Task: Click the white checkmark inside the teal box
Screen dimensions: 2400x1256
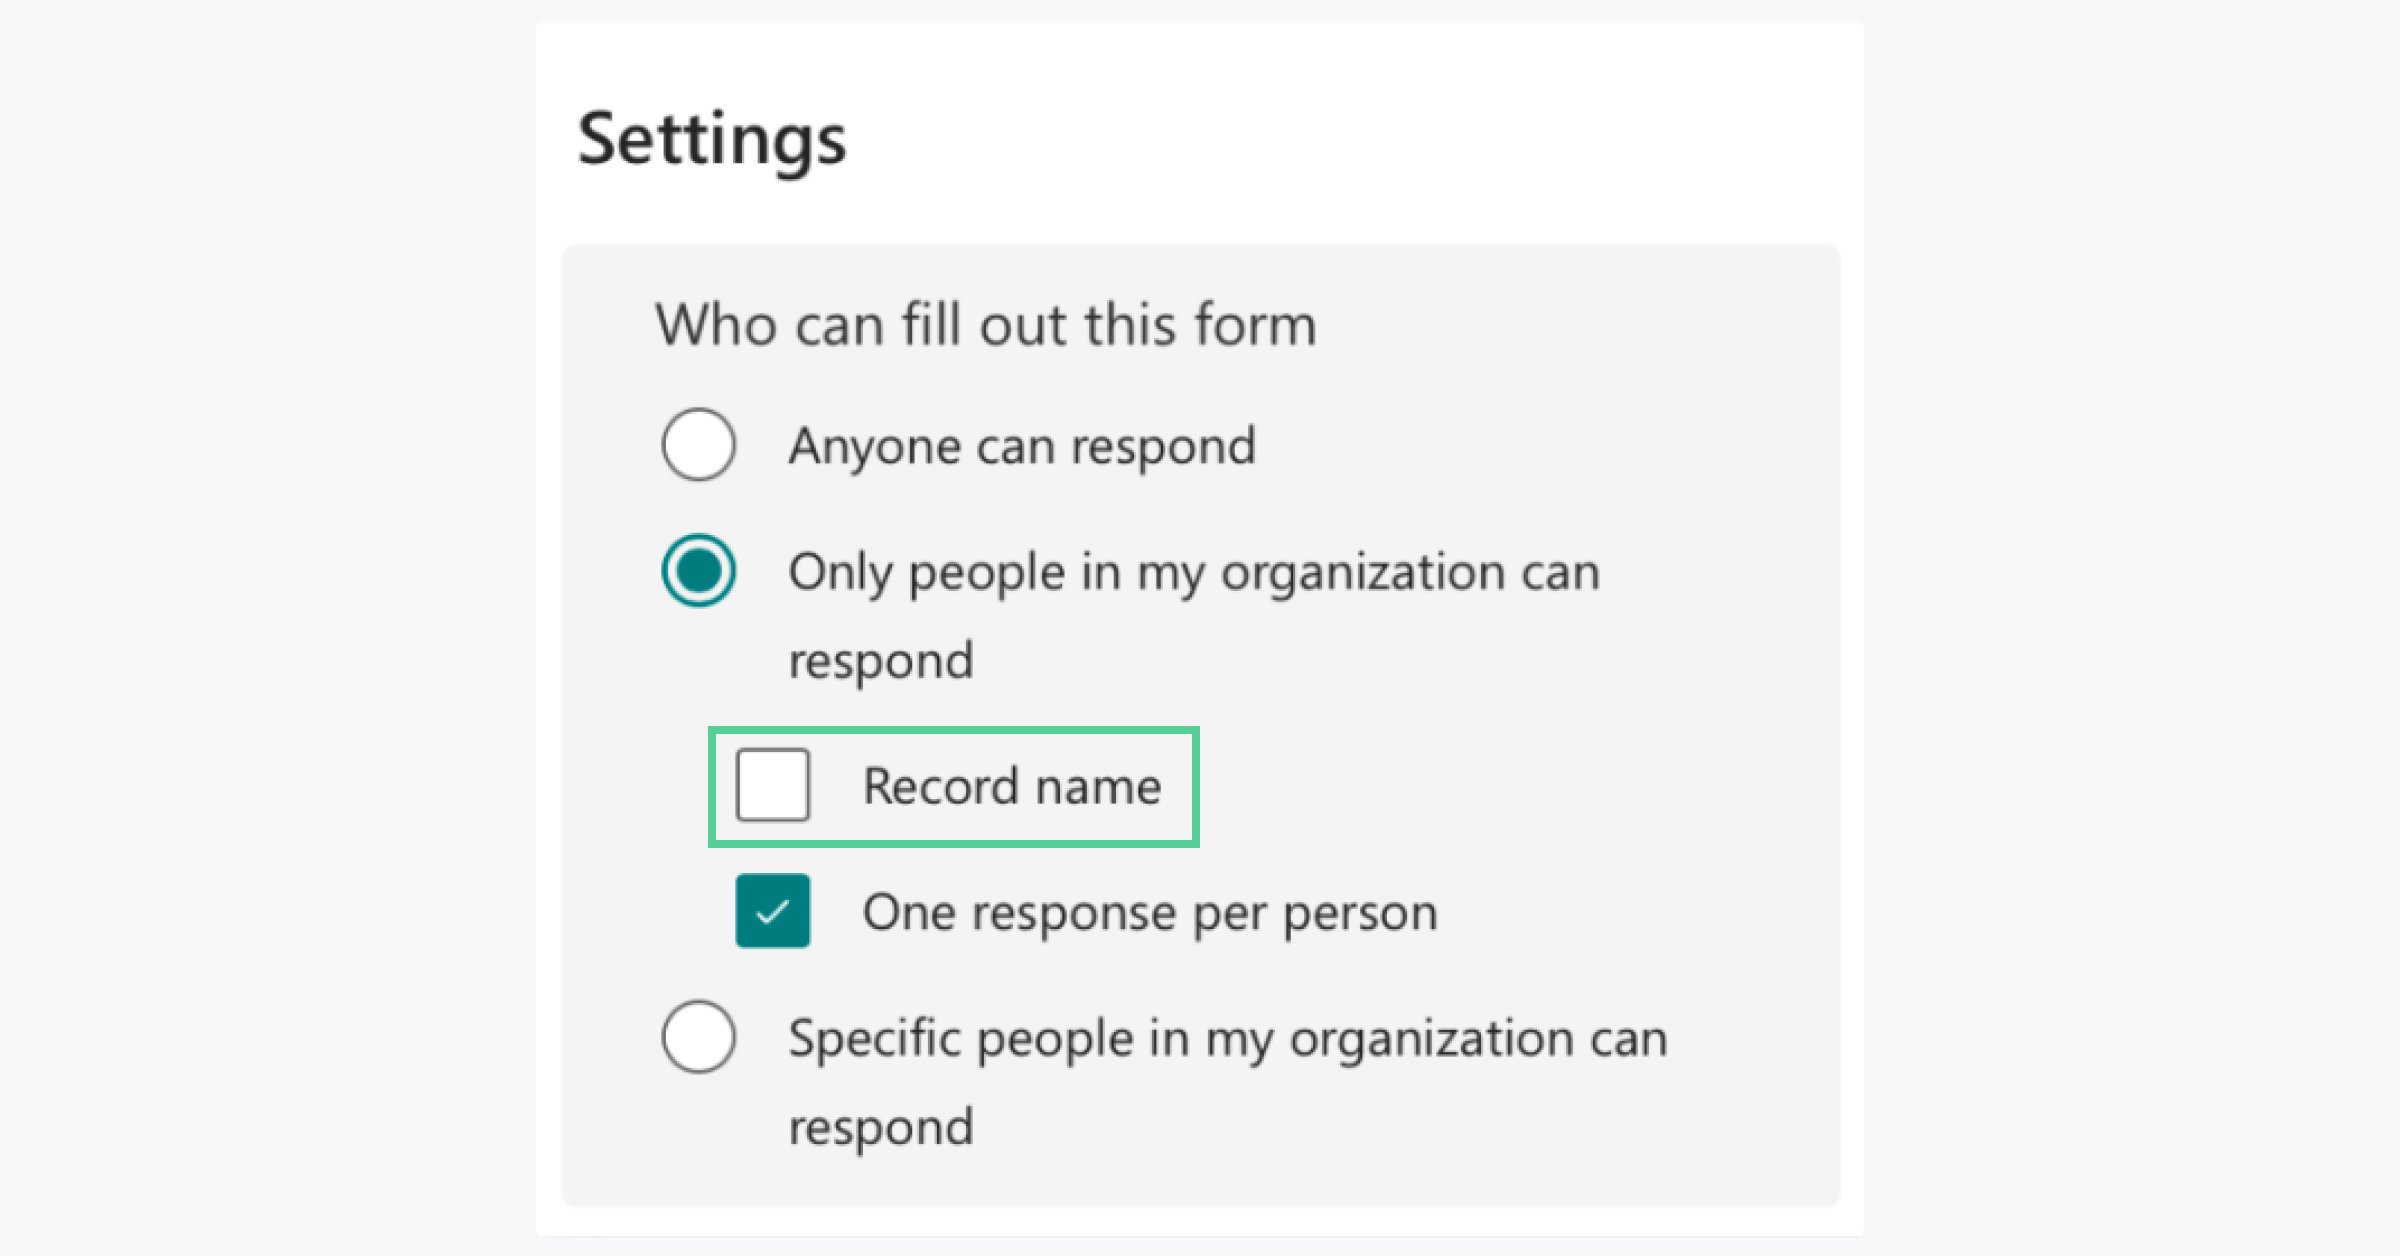Action: tap(772, 912)
